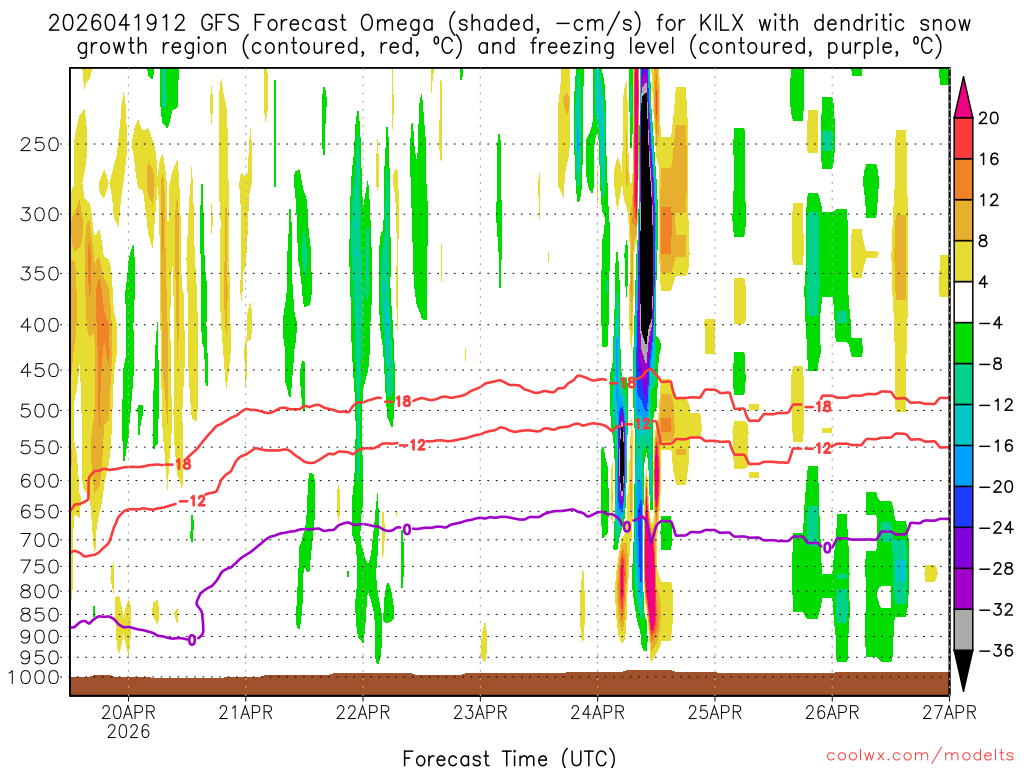This screenshot has height=768, width=1024.
Task: Click the 21APR date label
Action: click(x=246, y=712)
